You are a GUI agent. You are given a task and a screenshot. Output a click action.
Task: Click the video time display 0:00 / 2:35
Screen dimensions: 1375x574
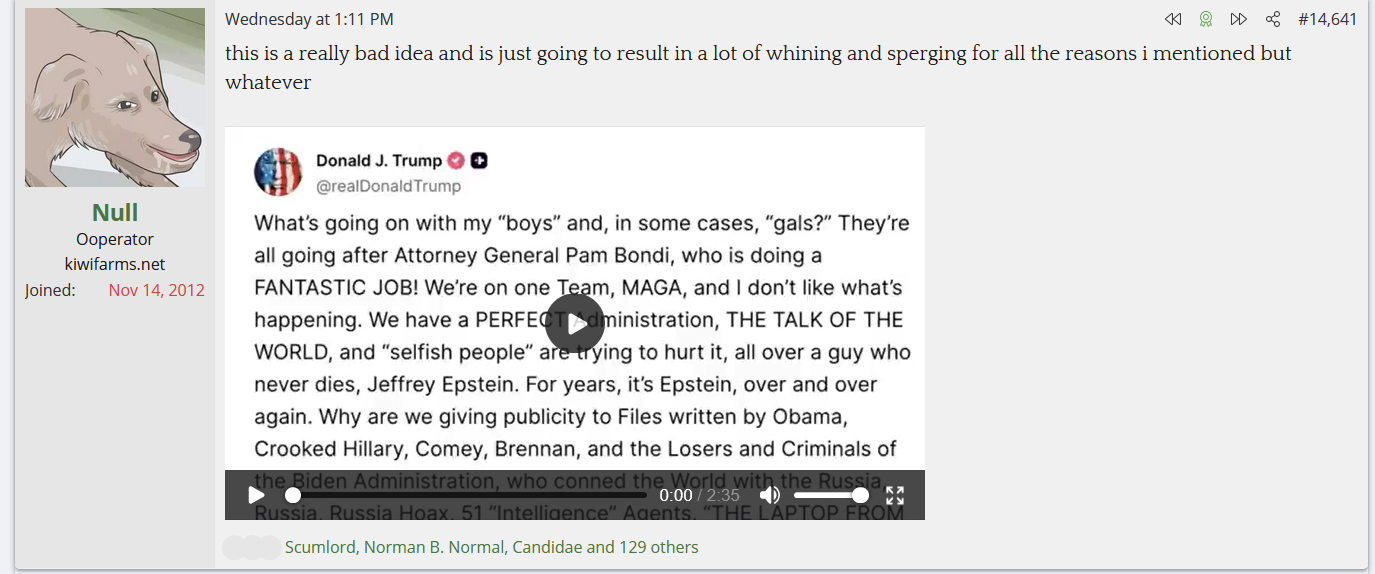coord(699,495)
